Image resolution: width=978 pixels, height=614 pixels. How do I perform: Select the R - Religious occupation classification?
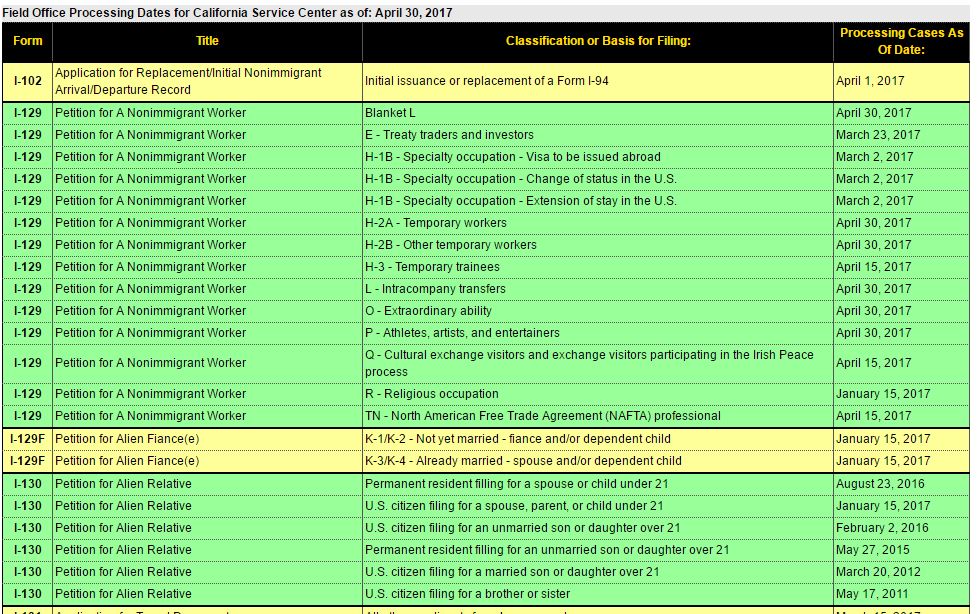coord(431,394)
